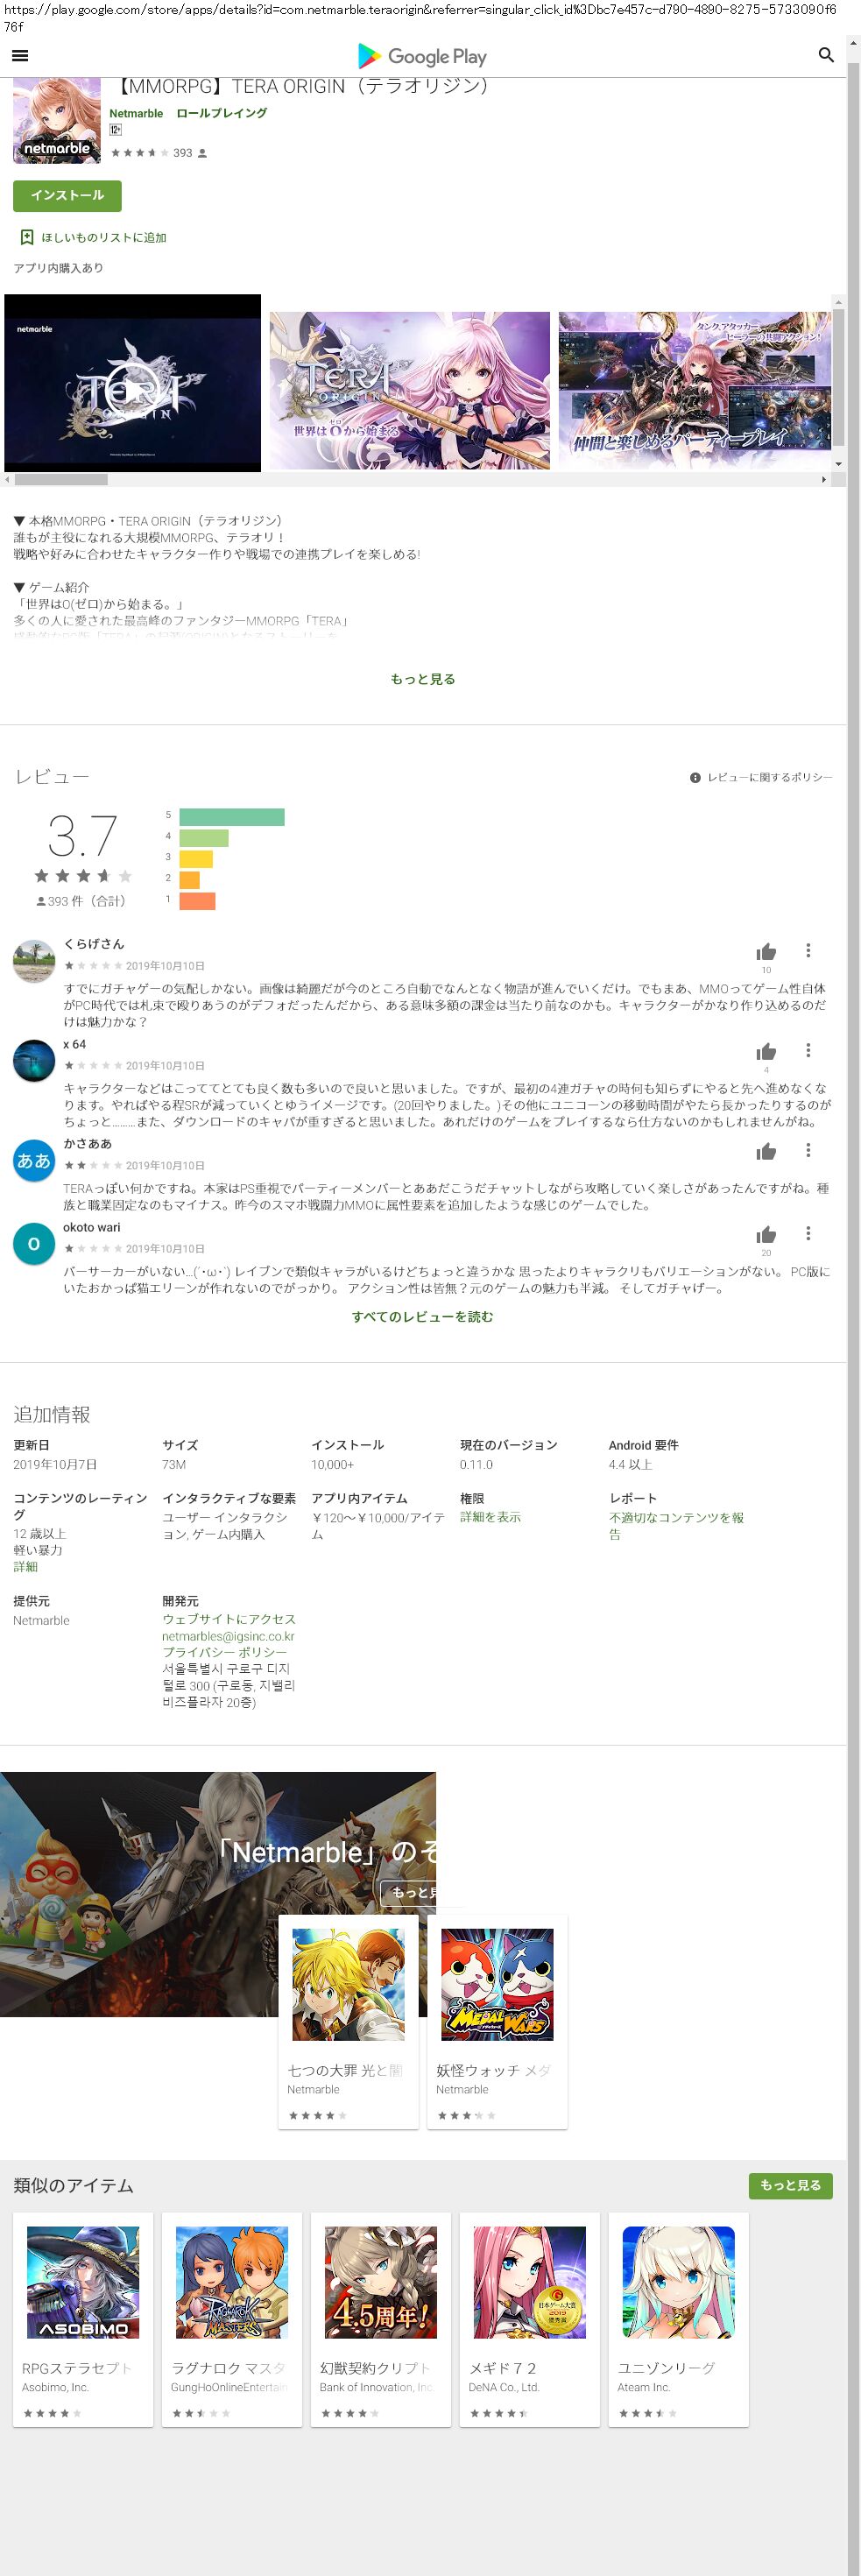The height and width of the screenshot is (2576, 861).
Task: Open Netmarble developer link under title
Action: [x=136, y=113]
